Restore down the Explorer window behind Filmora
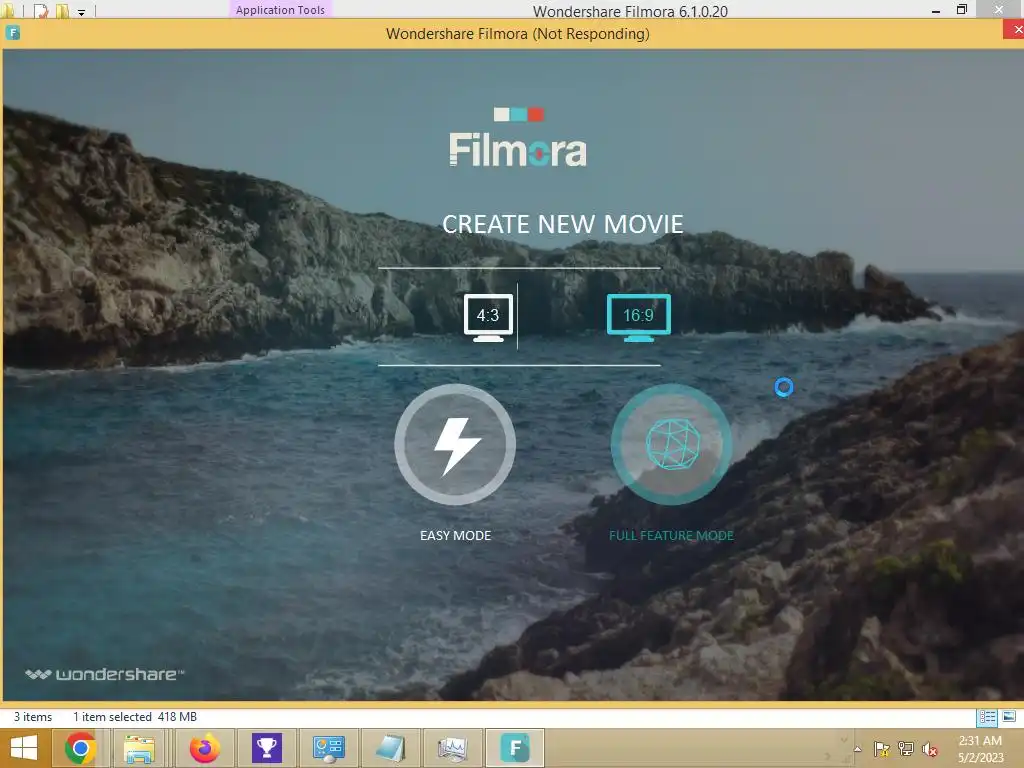Screen dimensions: 1024x768 coord(962,9)
